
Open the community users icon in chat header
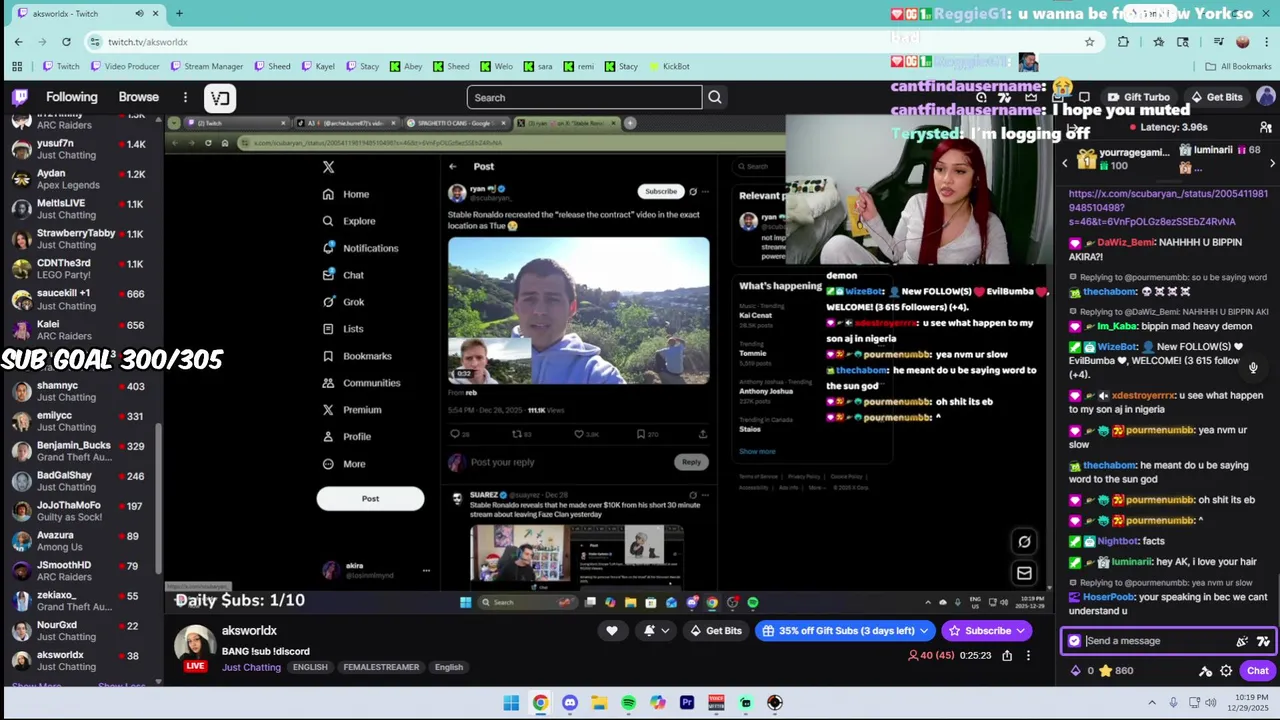point(1266,127)
